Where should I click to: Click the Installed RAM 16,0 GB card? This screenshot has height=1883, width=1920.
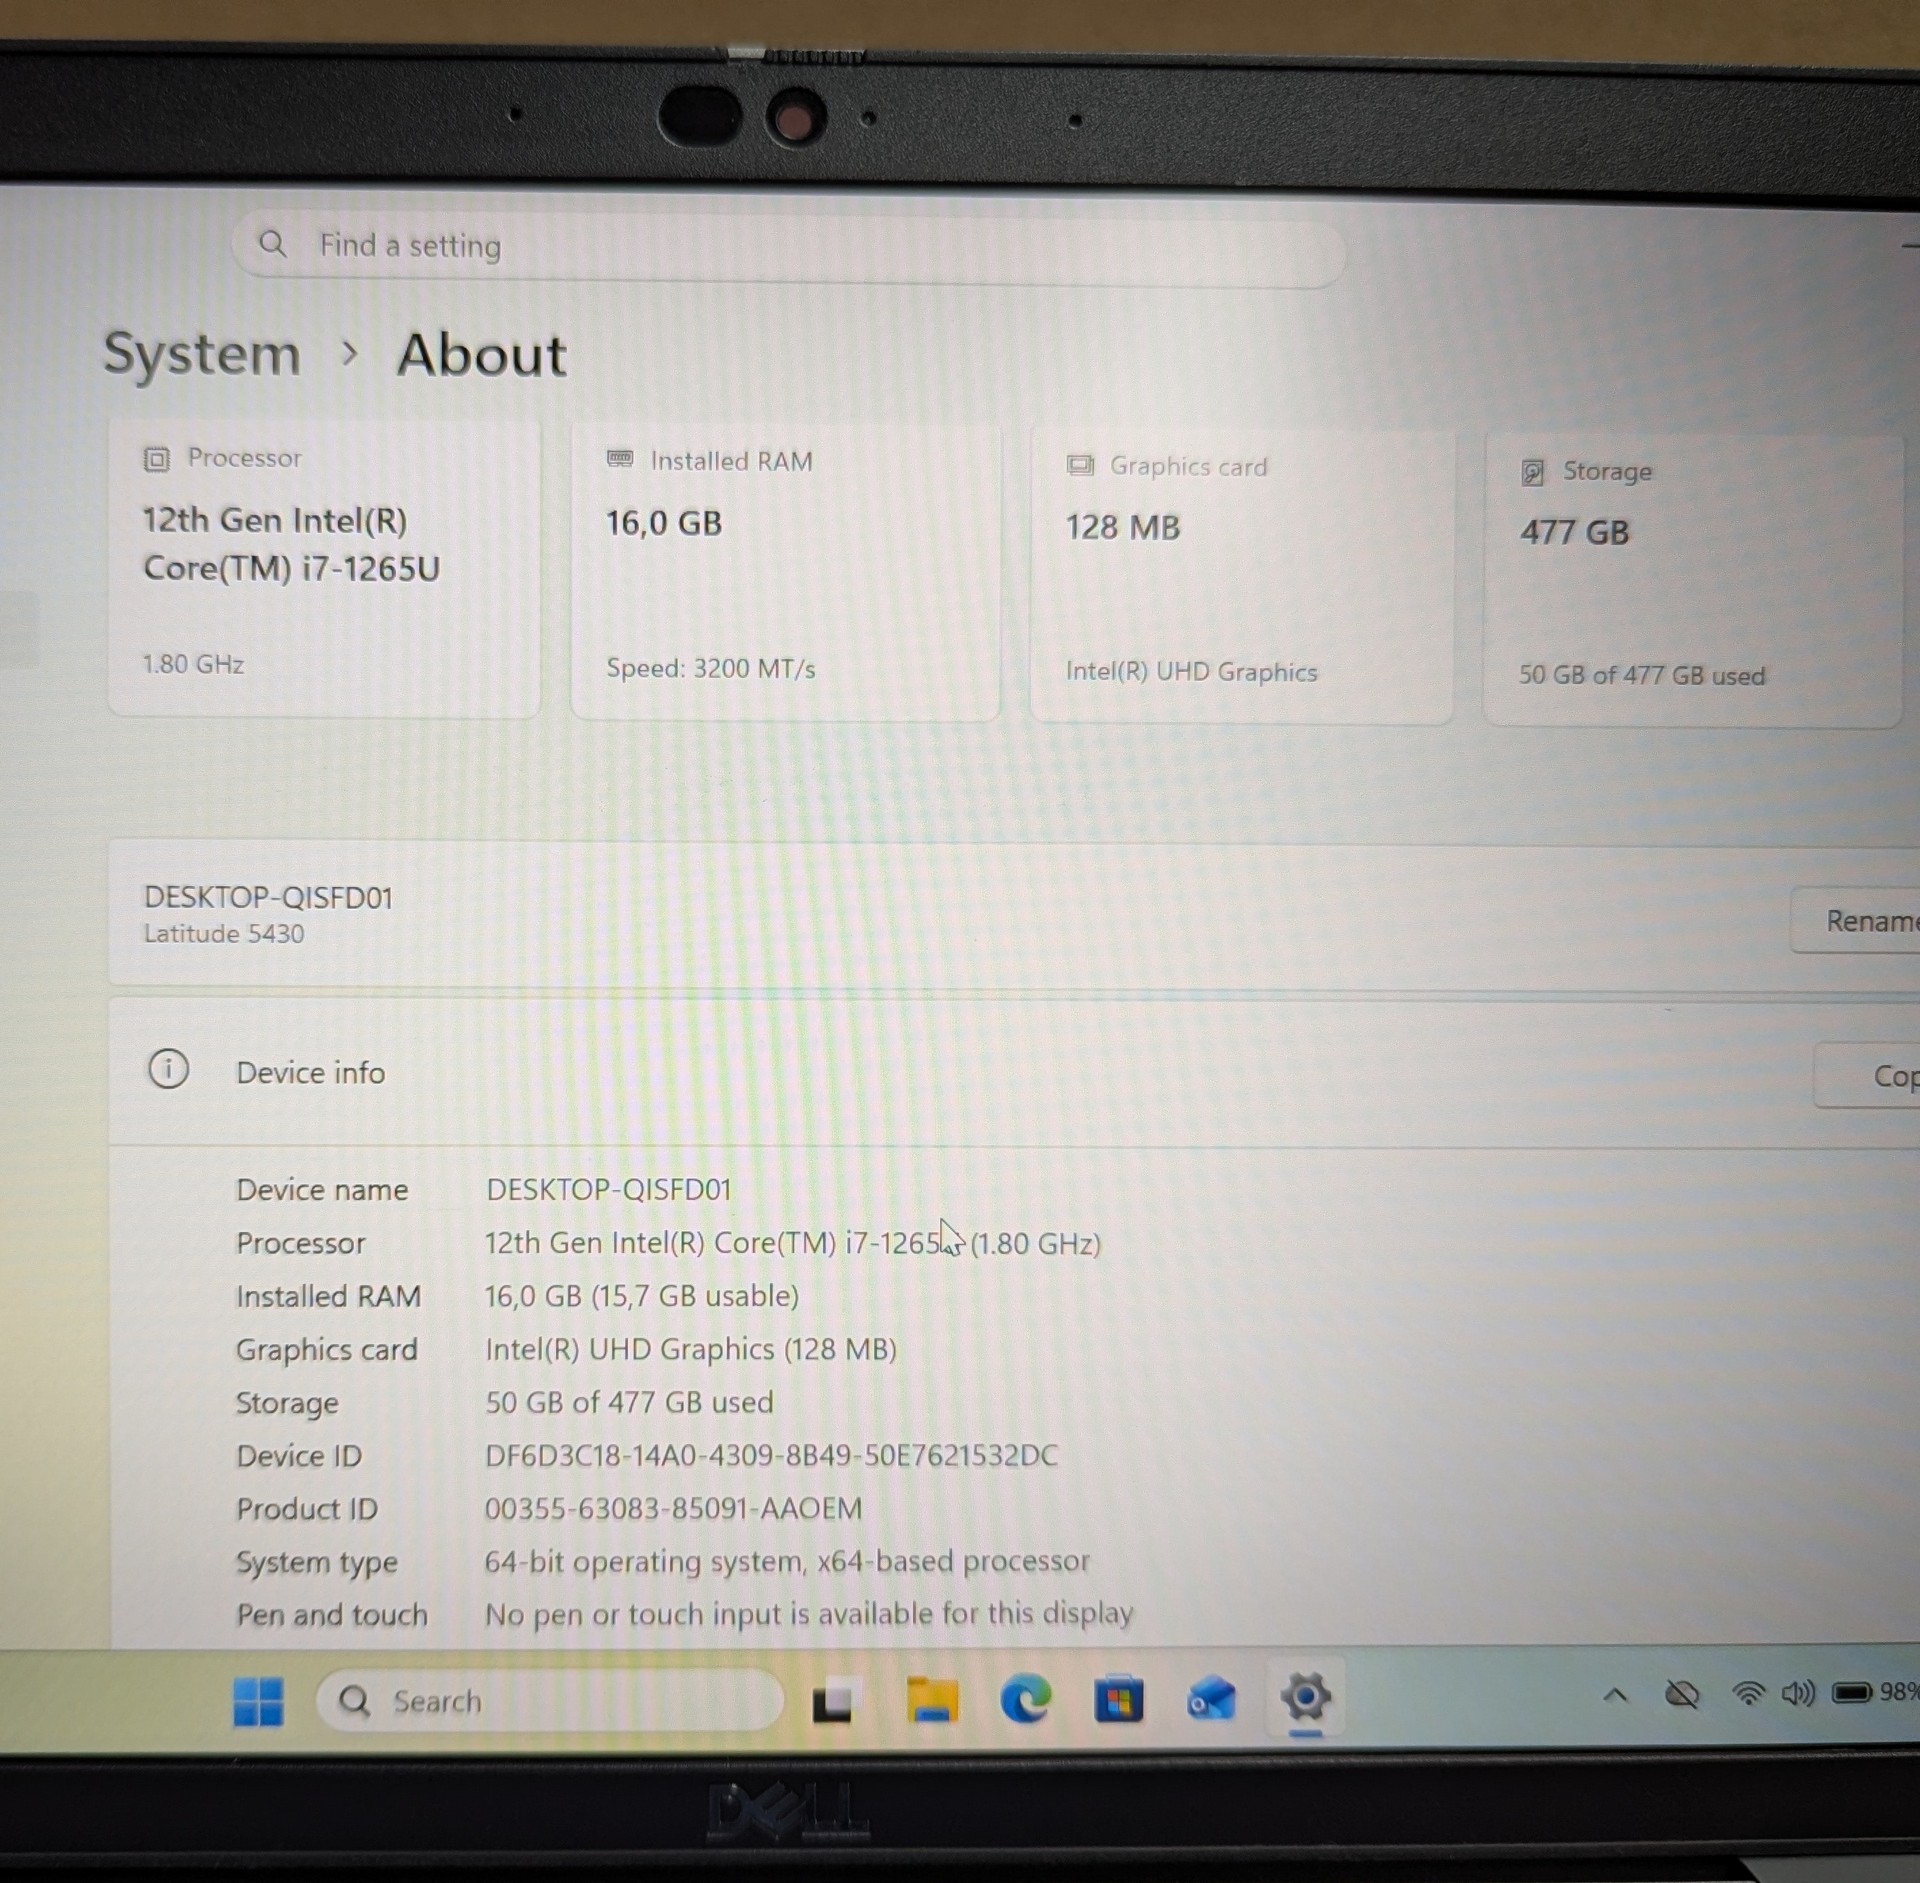(785, 572)
